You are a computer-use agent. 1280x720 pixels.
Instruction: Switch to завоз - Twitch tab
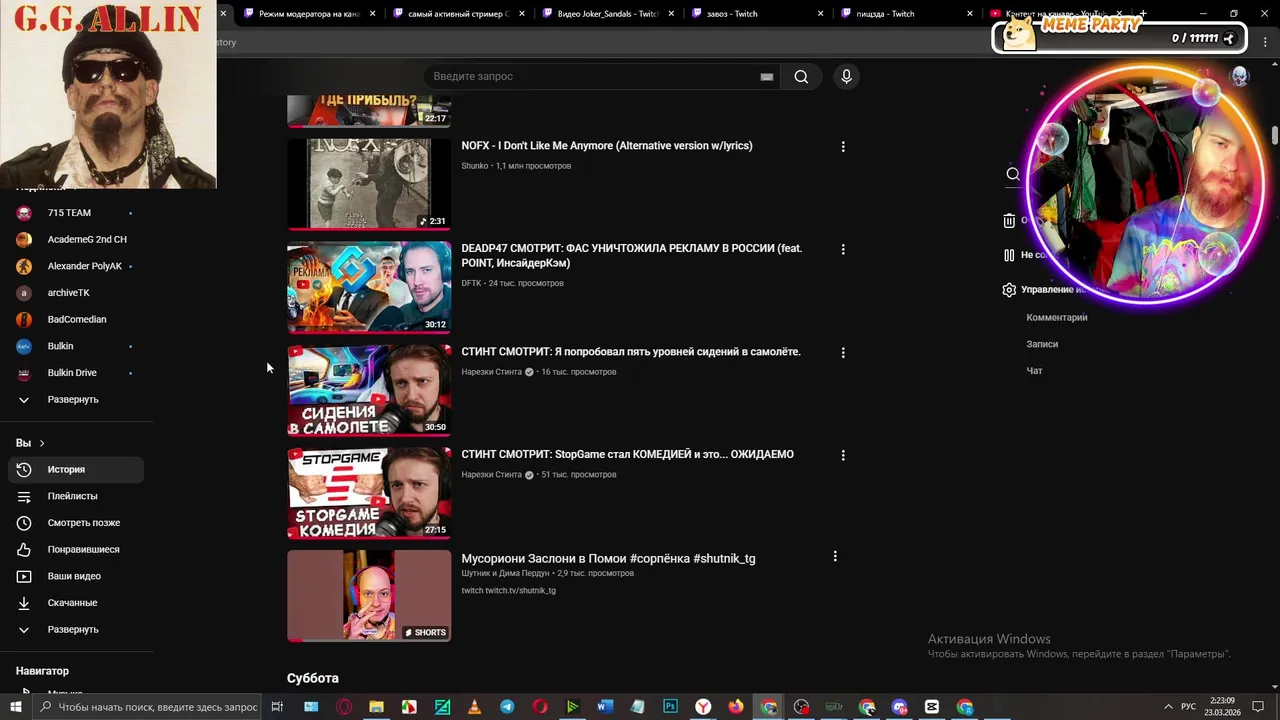point(757,14)
